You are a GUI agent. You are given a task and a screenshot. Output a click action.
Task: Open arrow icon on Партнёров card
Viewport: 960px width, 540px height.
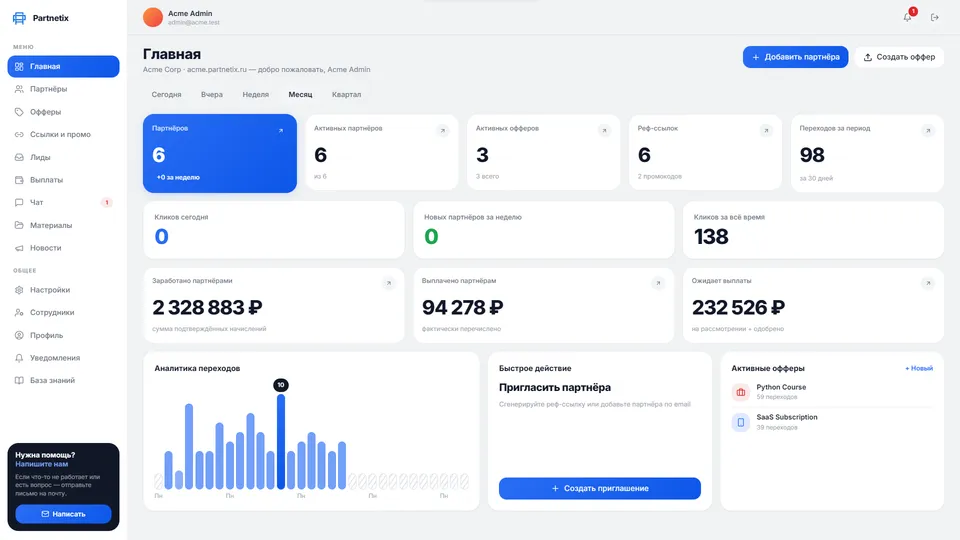coord(281,130)
